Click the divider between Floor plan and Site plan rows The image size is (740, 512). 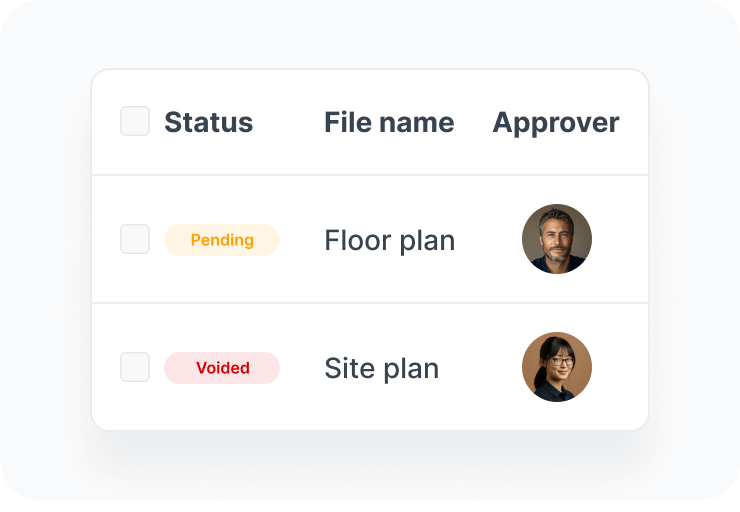(x=370, y=303)
